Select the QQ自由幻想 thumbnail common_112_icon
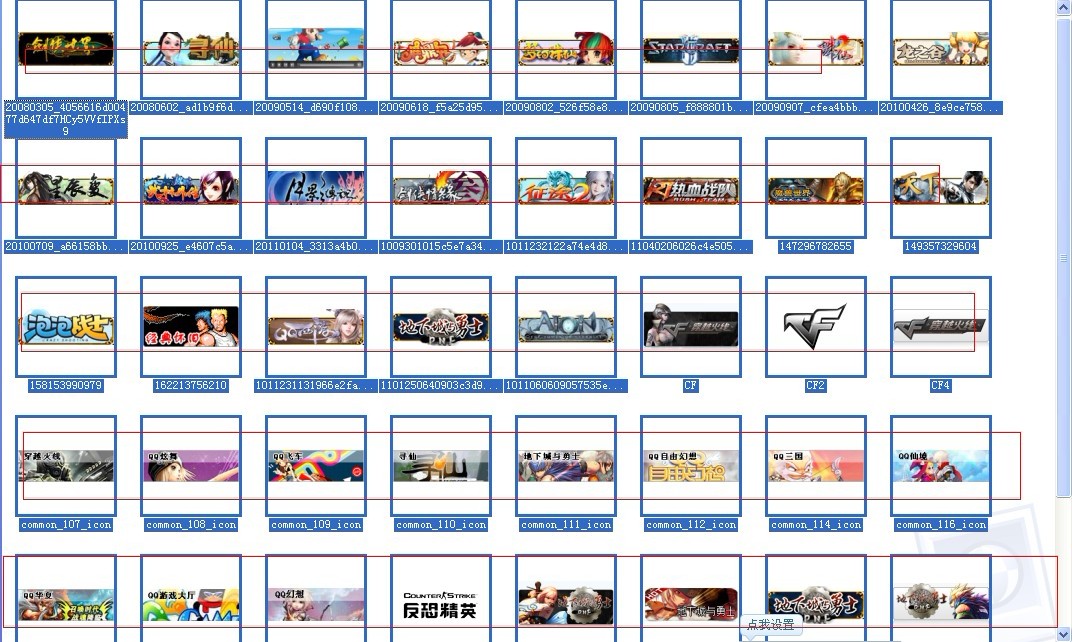Viewport: 1072px width, 642px height. (x=691, y=466)
